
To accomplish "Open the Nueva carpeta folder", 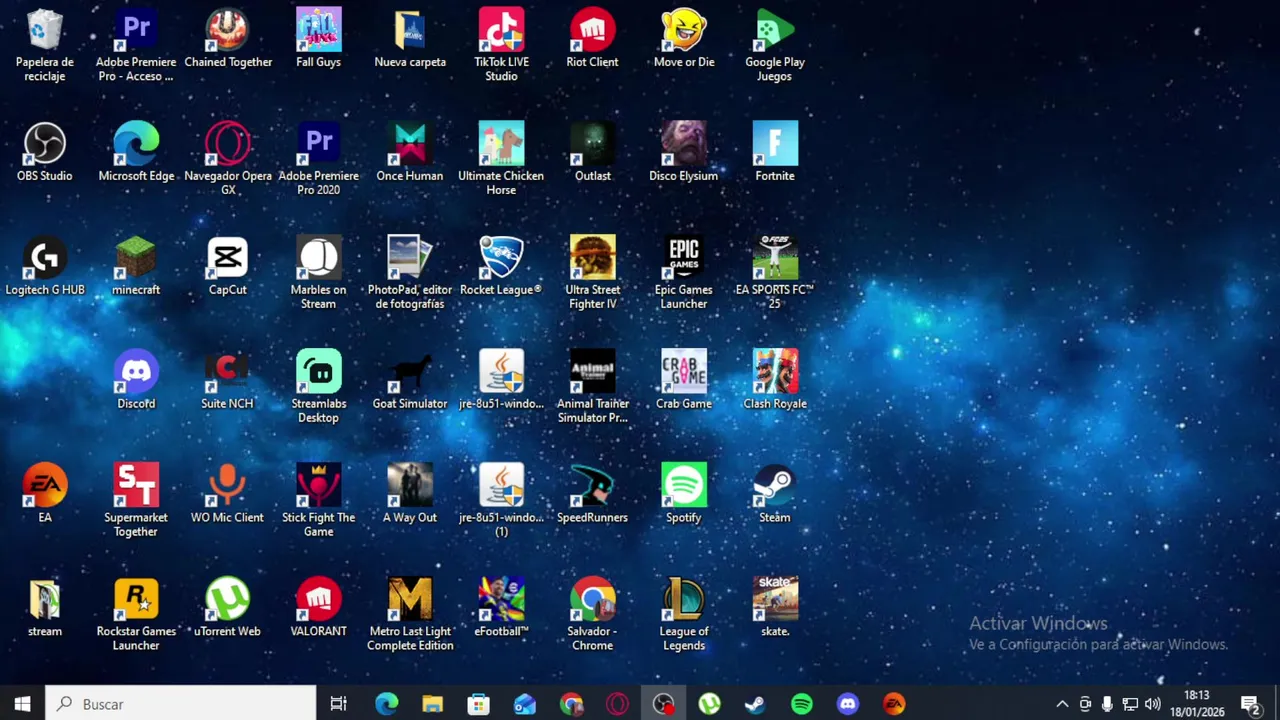I will [410, 38].
